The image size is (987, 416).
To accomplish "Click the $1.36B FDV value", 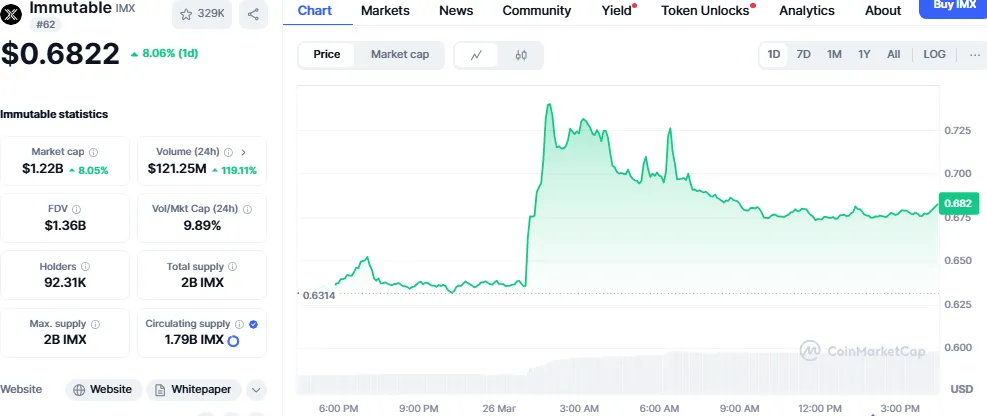I will point(65,225).
